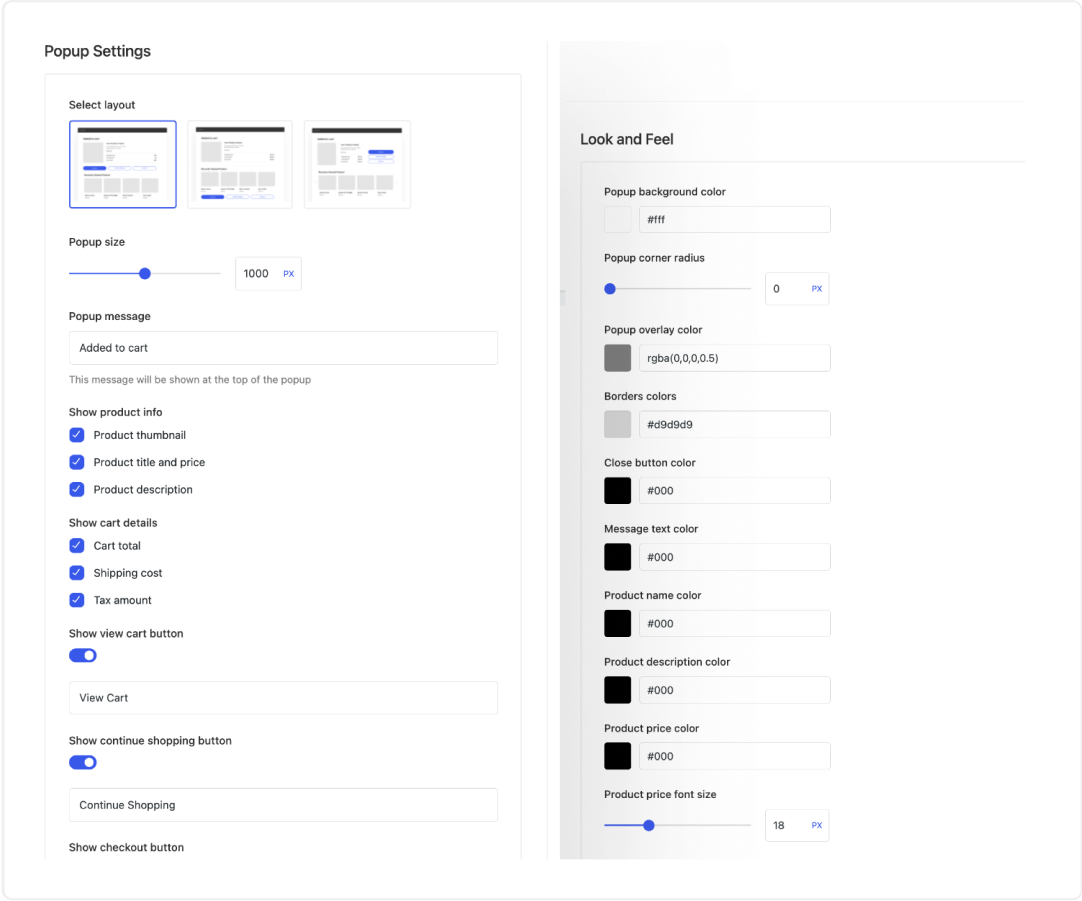Uncheck the Tax amount checkbox
This screenshot has width=1082, height=901.
[x=76, y=600]
